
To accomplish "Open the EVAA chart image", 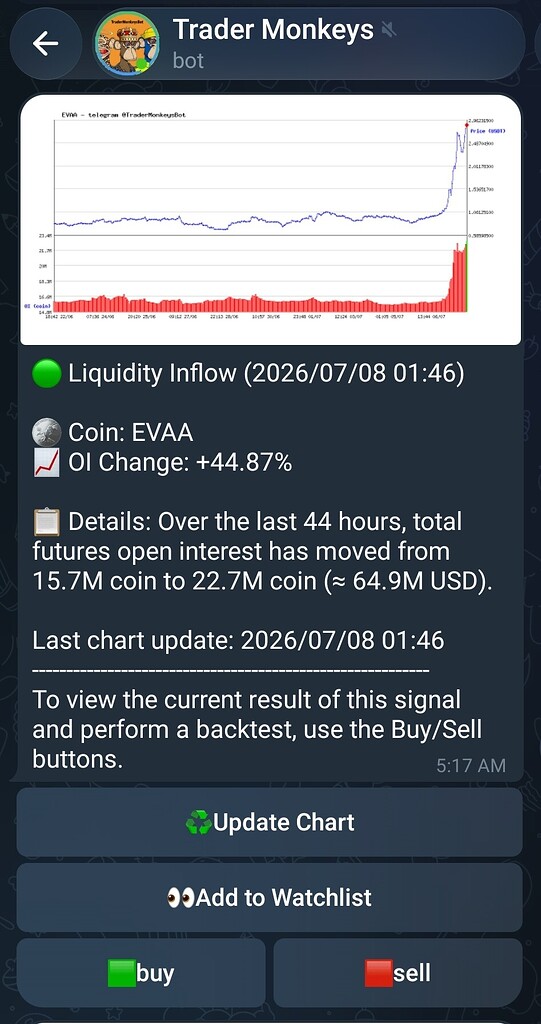I will click(270, 219).
